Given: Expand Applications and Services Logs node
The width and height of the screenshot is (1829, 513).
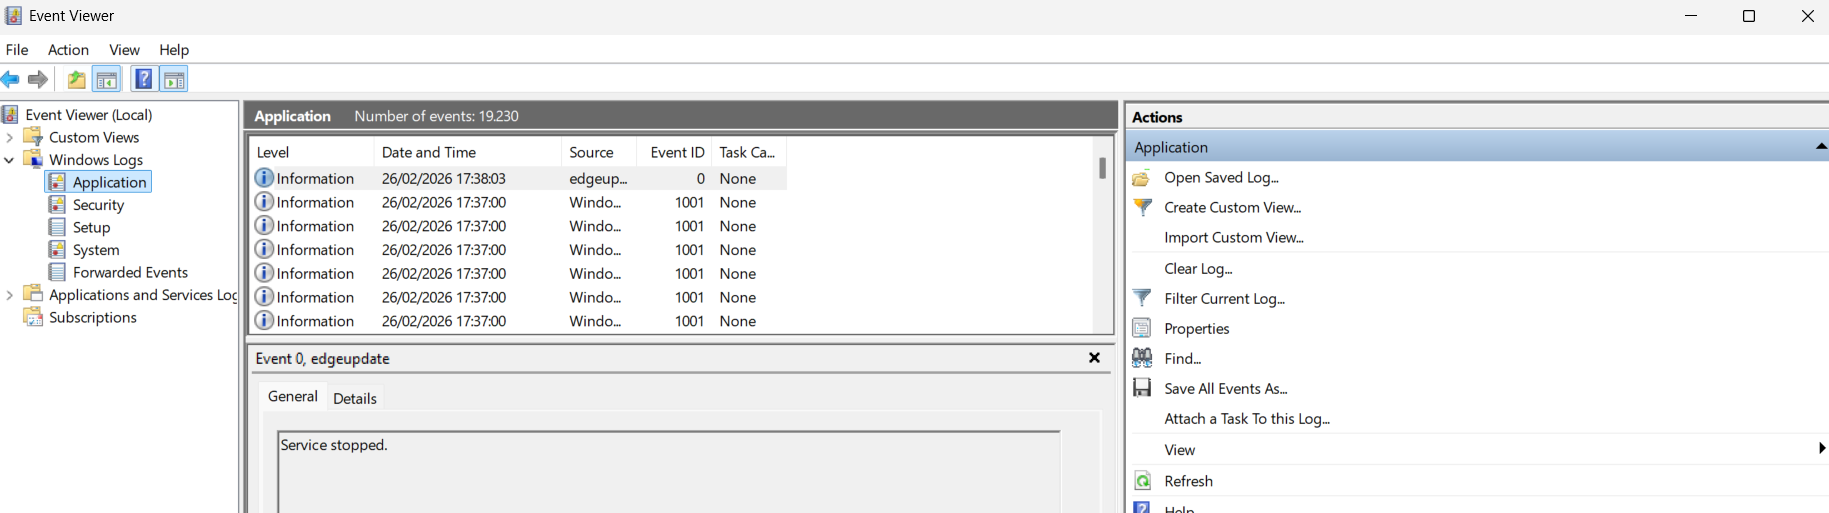Looking at the screenshot, I should (x=10, y=295).
